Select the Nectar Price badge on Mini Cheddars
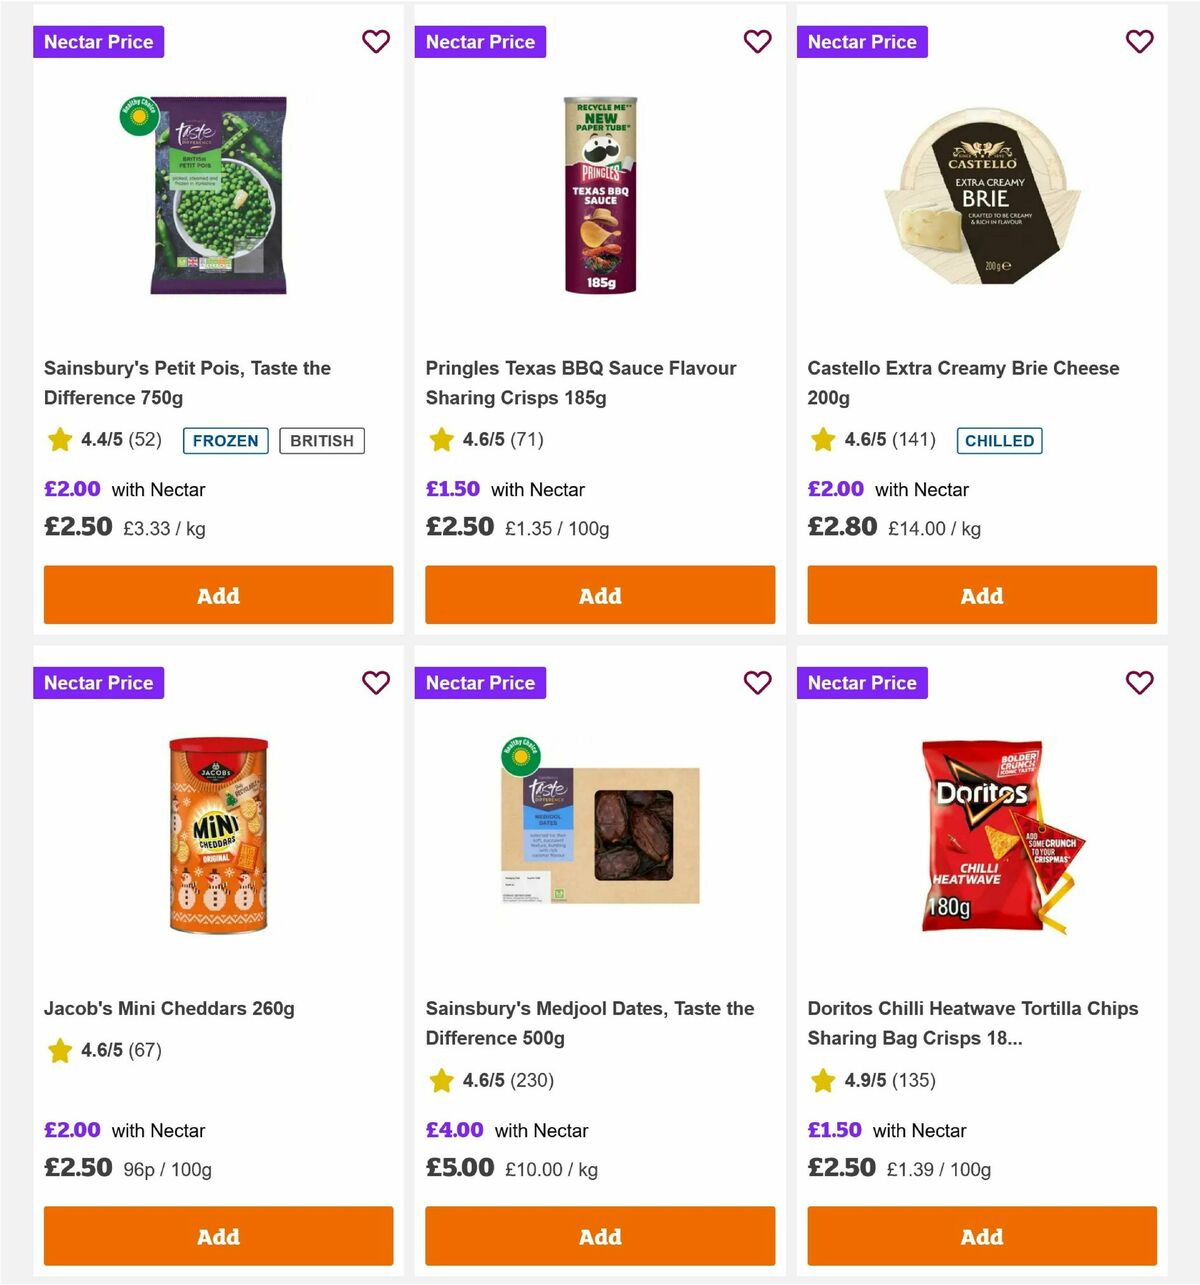 tap(98, 683)
